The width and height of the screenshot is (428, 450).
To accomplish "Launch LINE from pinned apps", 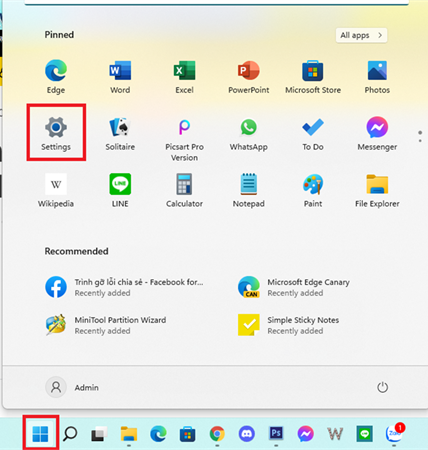I will pos(120,190).
